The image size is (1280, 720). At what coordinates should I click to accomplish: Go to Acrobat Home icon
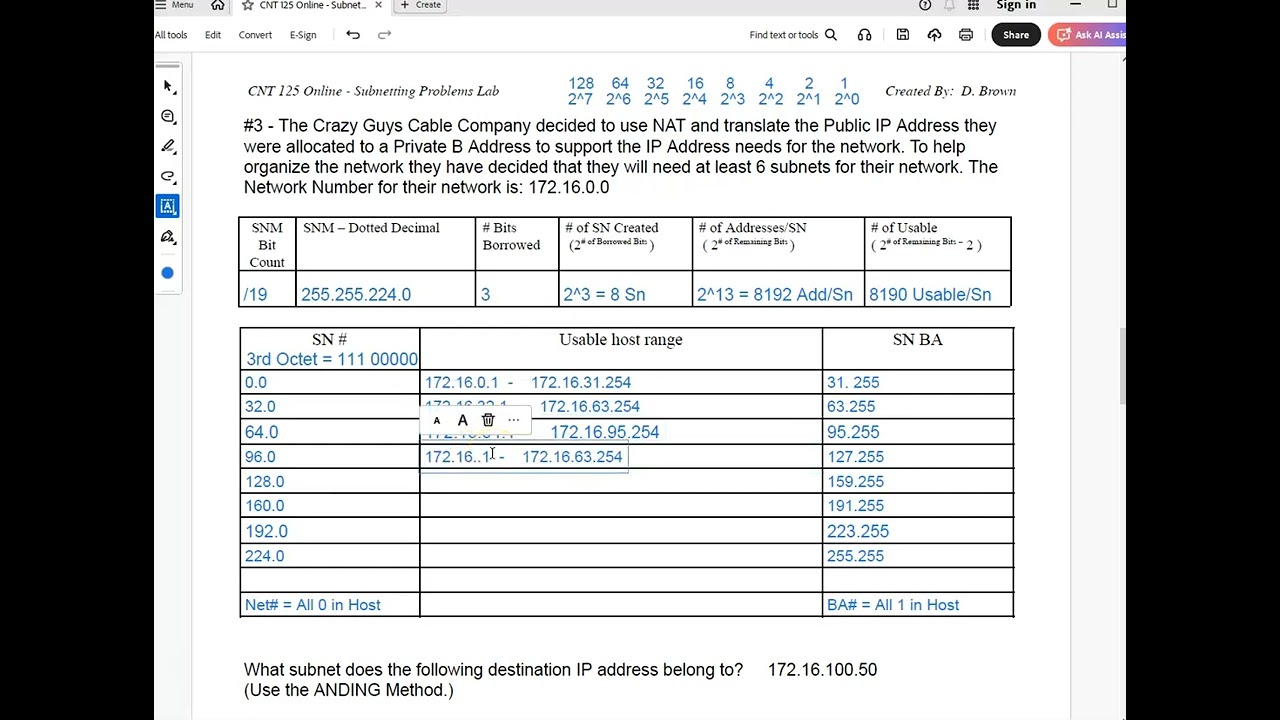click(x=218, y=5)
